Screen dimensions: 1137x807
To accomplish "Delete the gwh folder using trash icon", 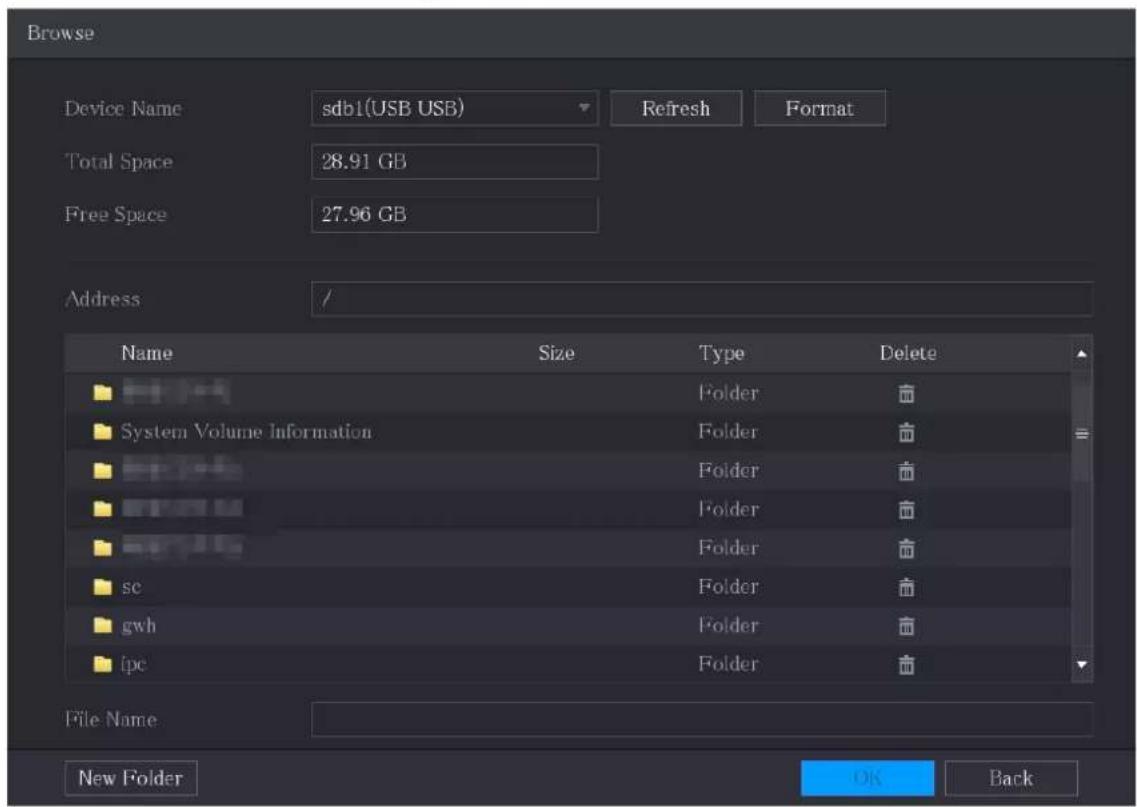I will click(906, 625).
